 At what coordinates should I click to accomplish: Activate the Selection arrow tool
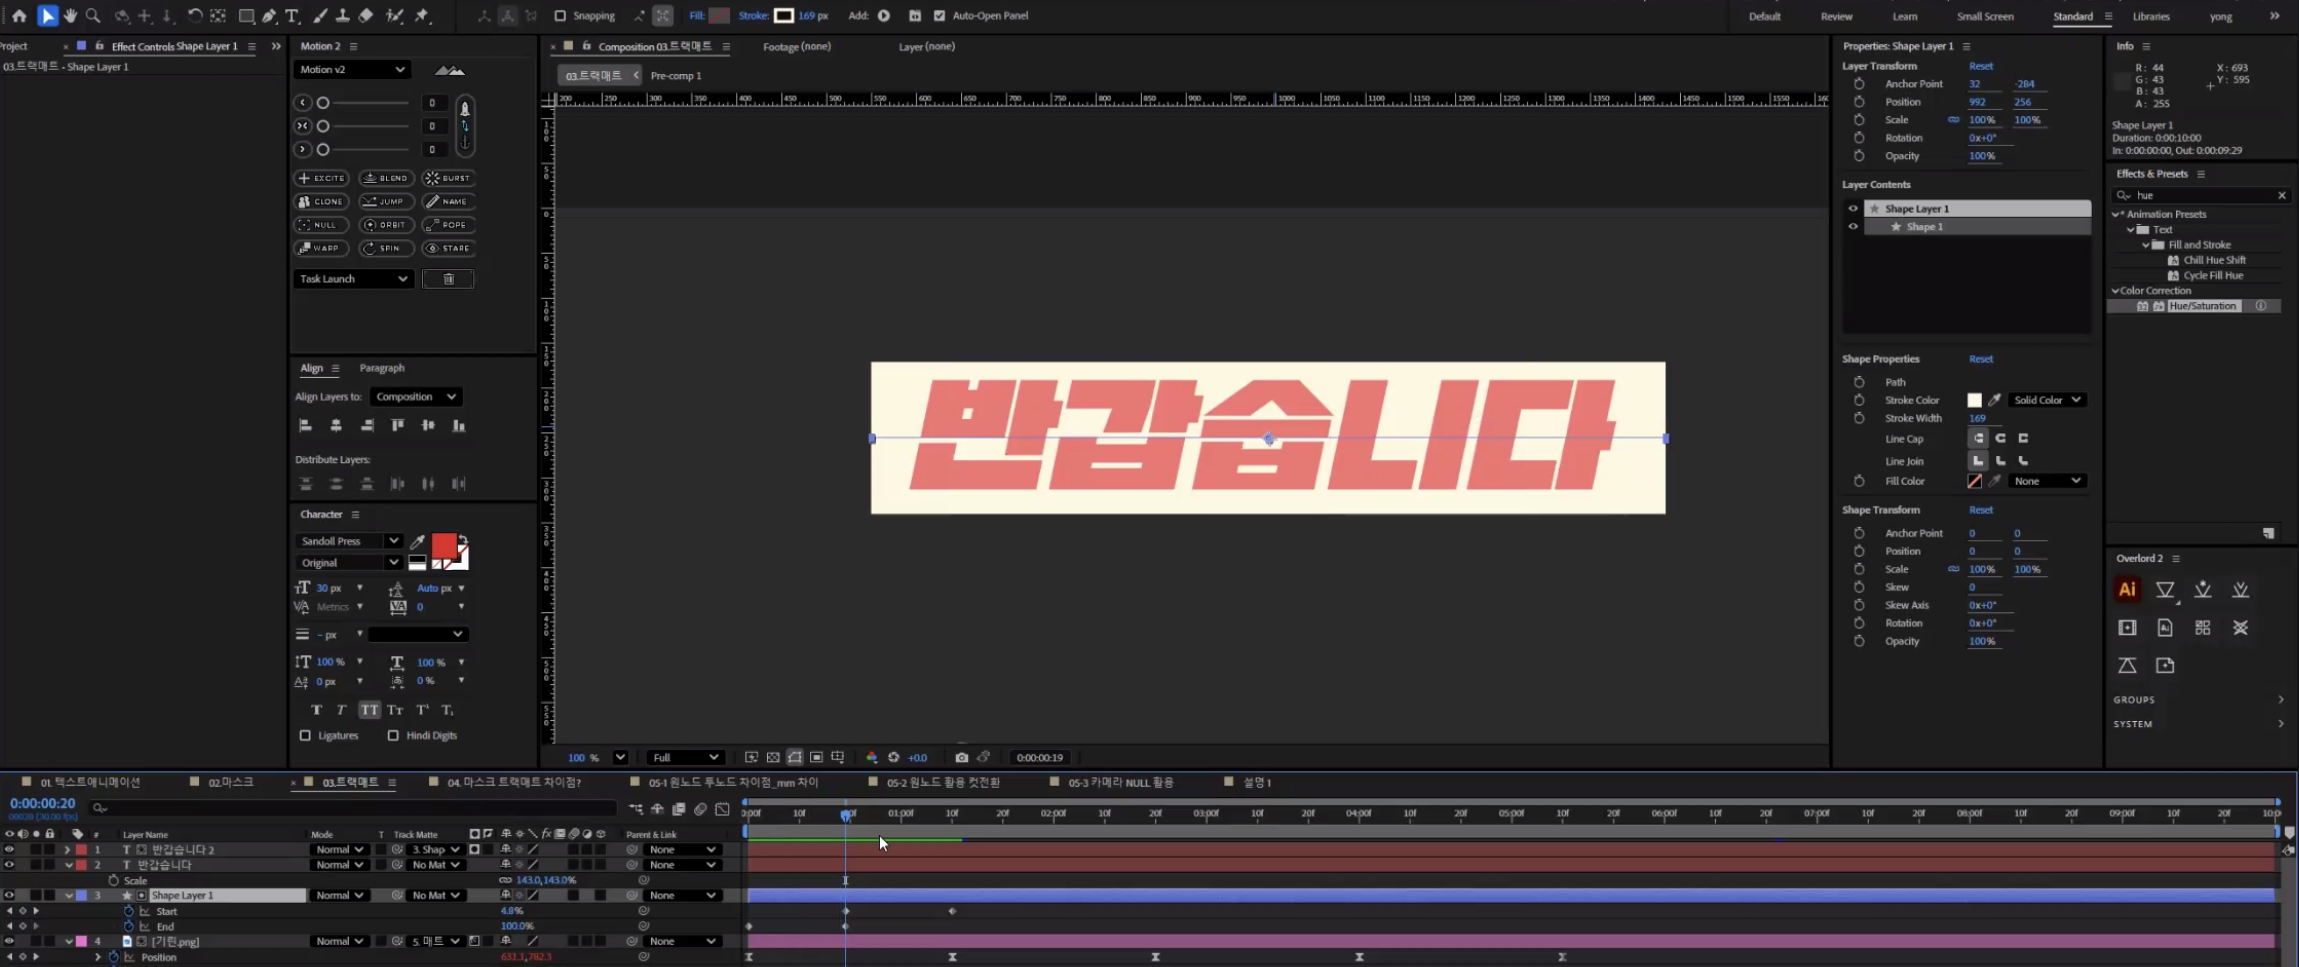click(x=47, y=16)
